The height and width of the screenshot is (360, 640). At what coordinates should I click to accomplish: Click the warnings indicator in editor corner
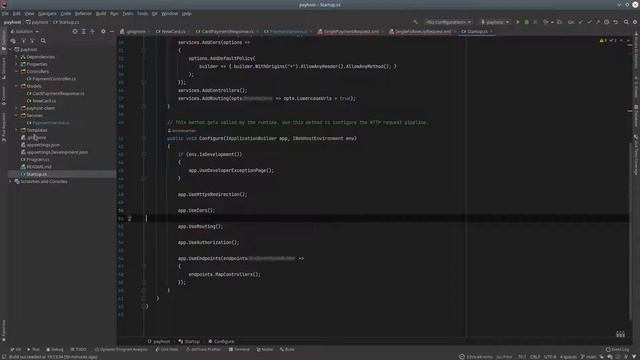pyautogui.click(x=603, y=41)
